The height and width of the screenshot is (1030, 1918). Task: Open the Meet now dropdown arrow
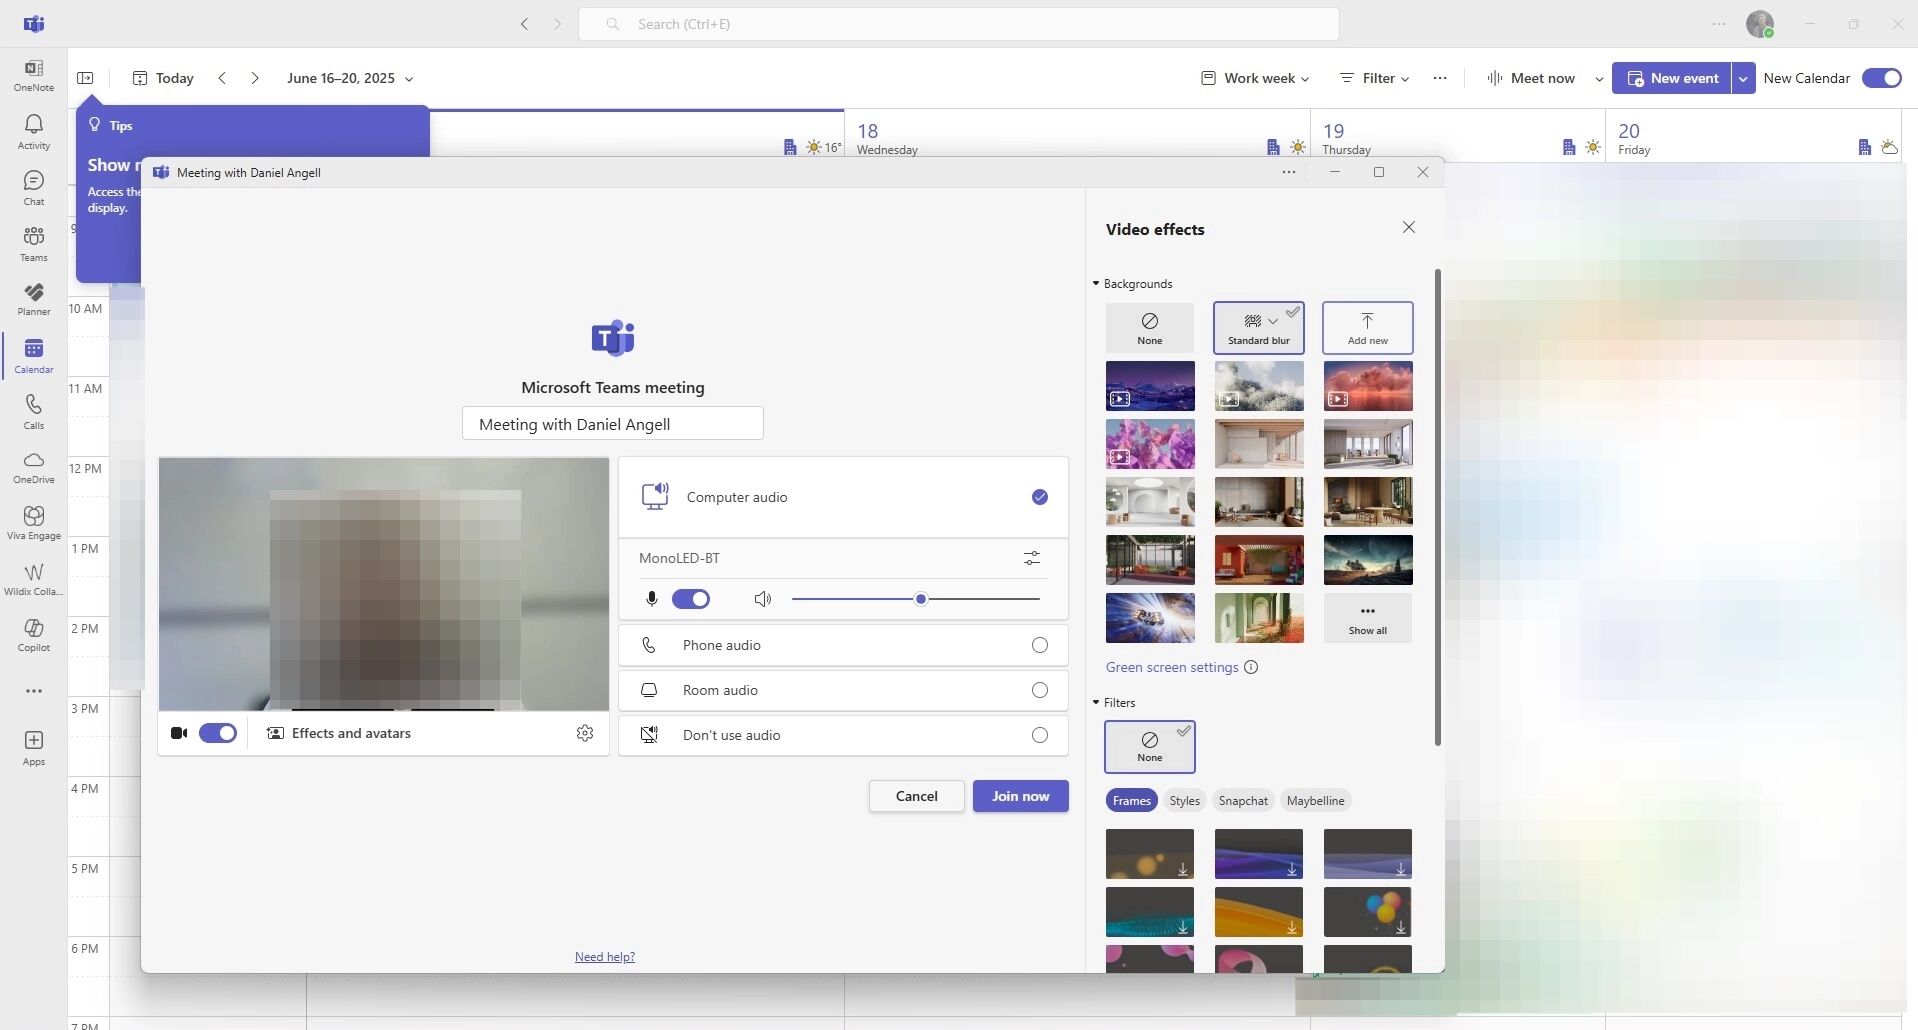(1599, 78)
